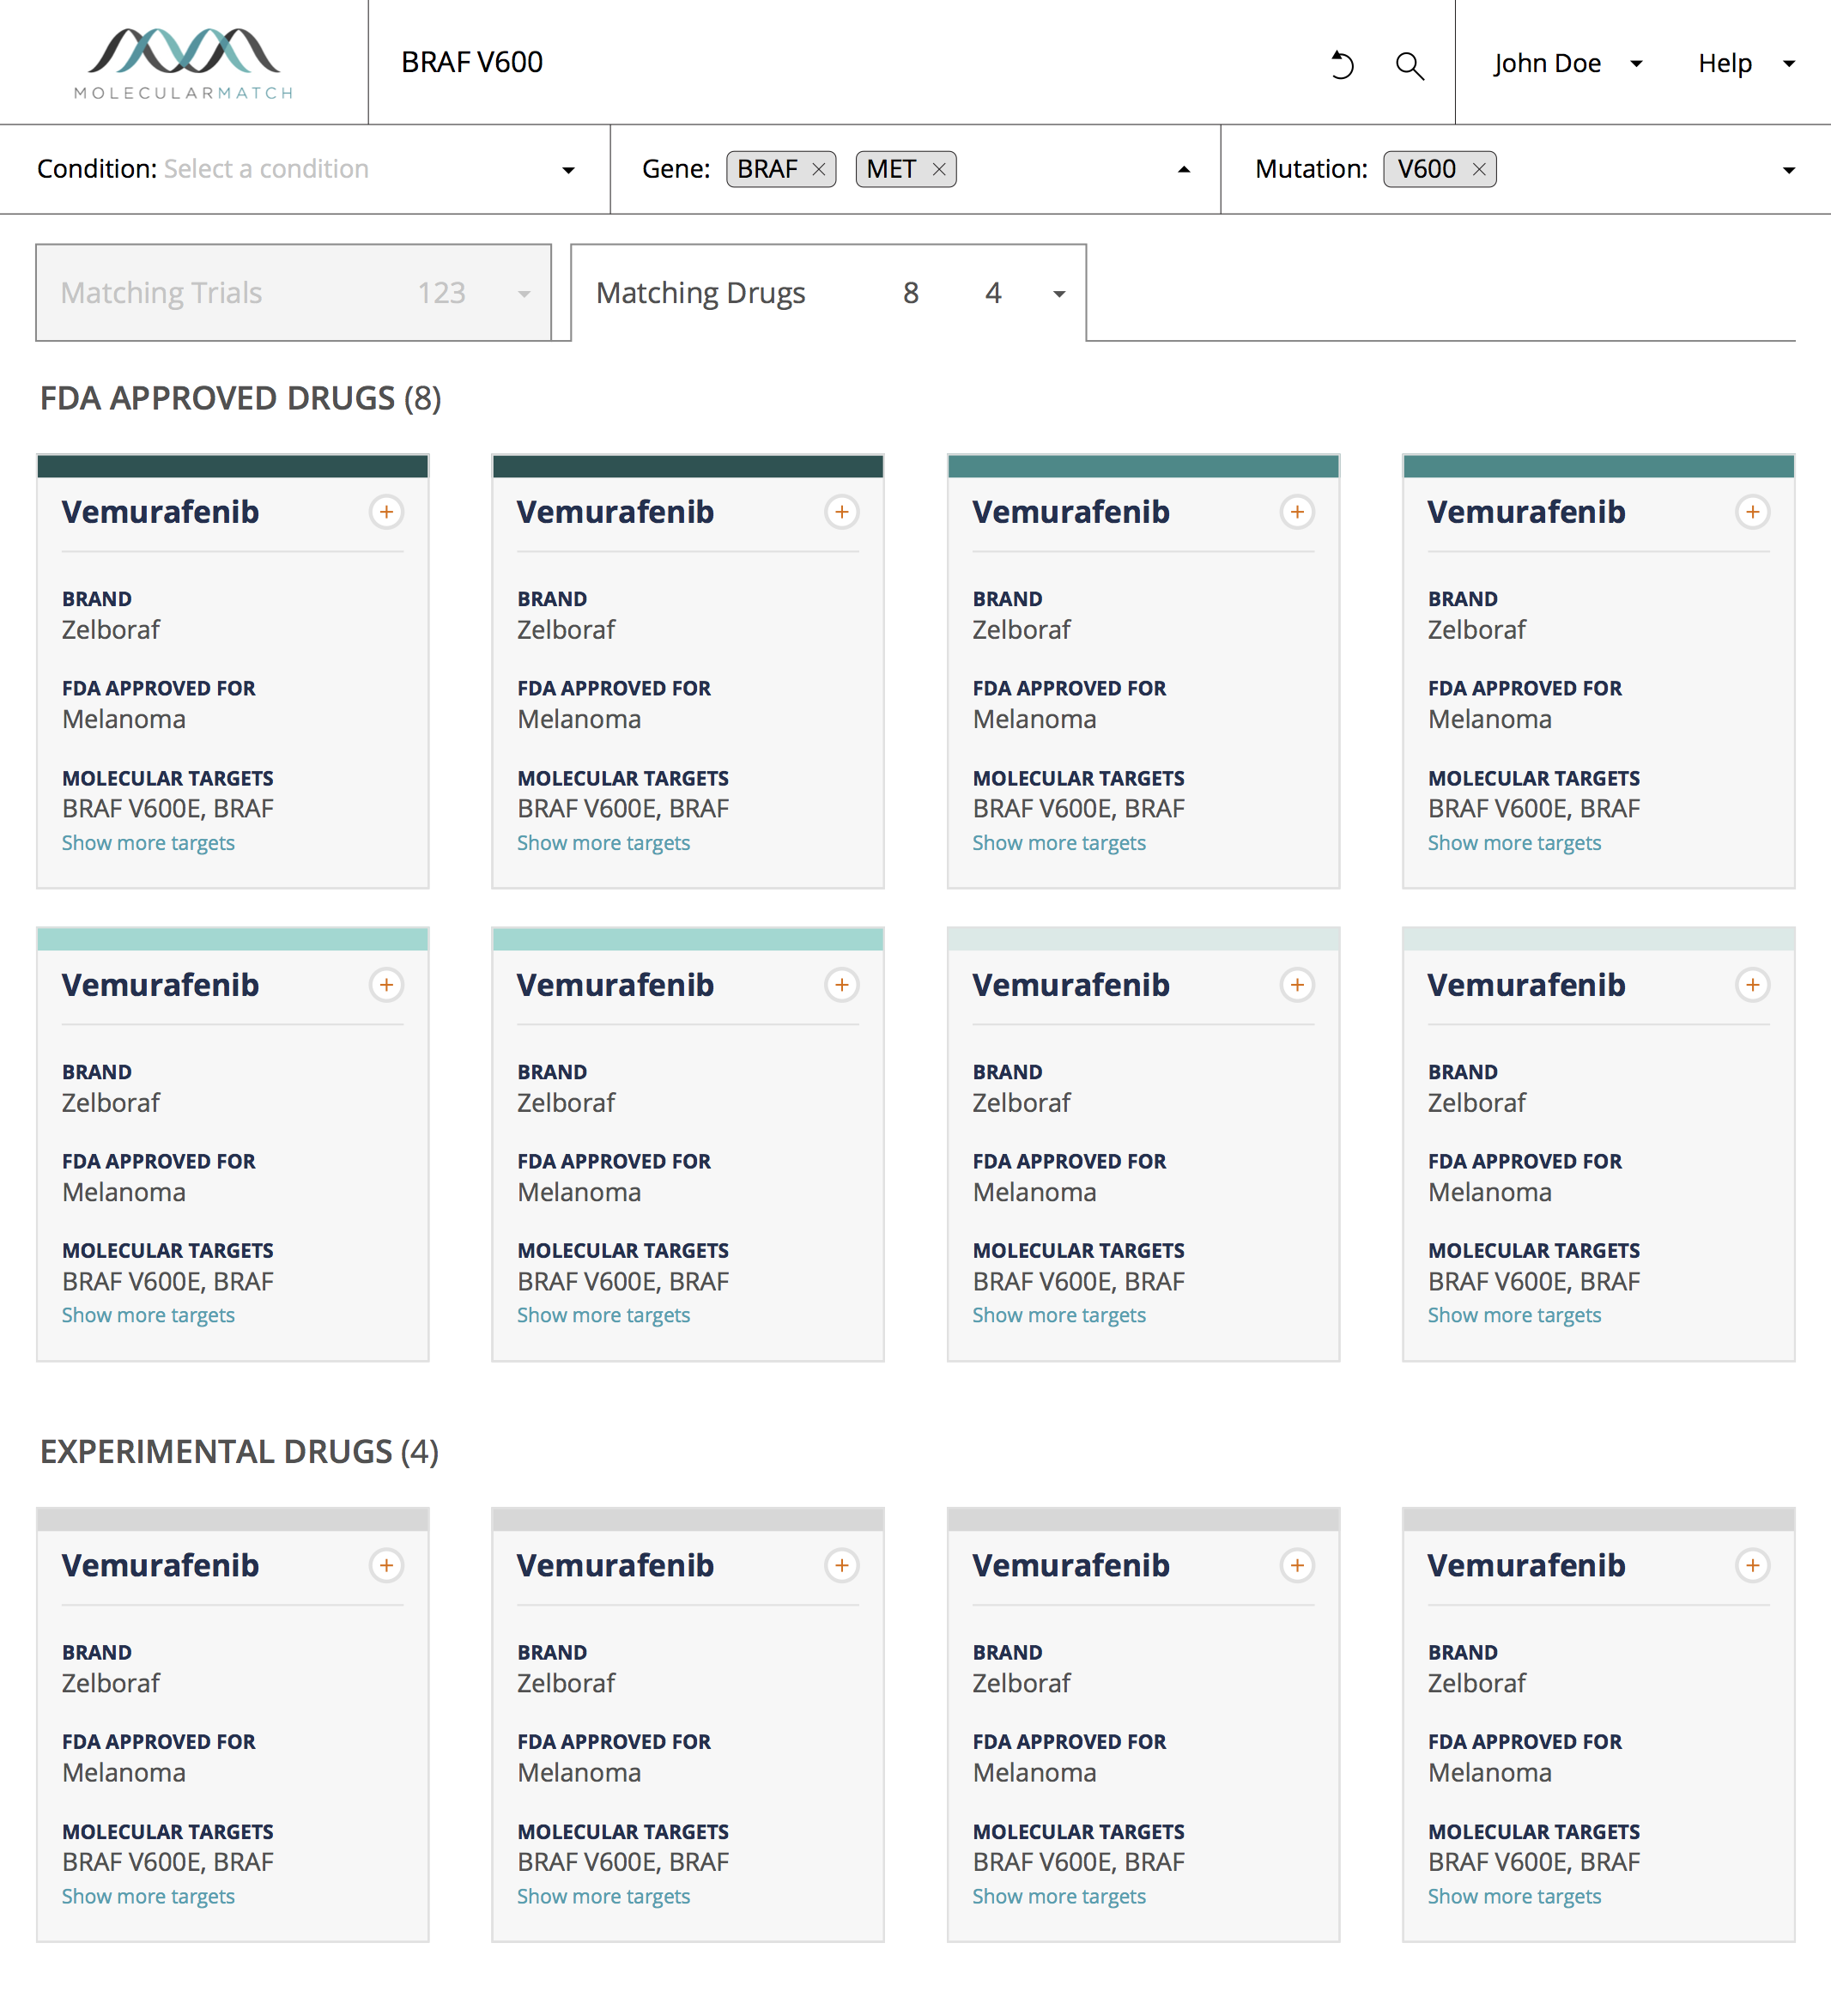Click the V600 mutation tag label

click(1426, 169)
